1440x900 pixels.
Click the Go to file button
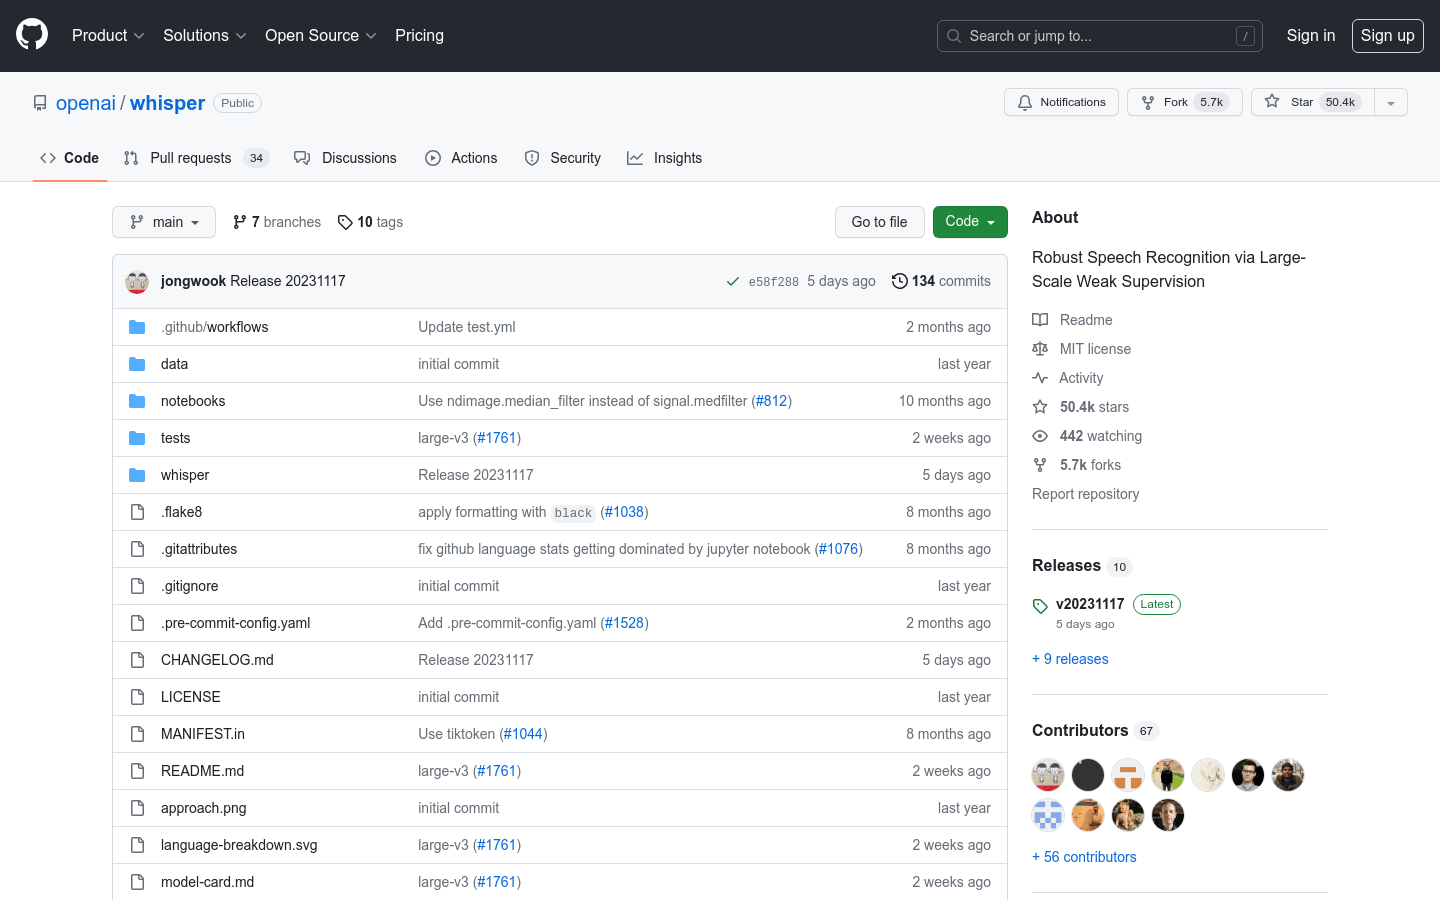click(x=879, y=222)
